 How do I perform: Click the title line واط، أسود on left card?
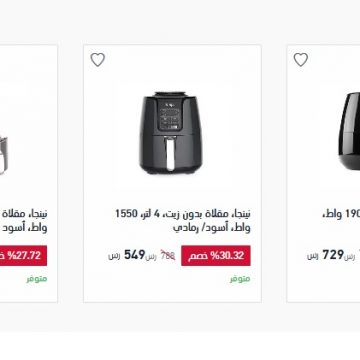(x=26, y=228)
